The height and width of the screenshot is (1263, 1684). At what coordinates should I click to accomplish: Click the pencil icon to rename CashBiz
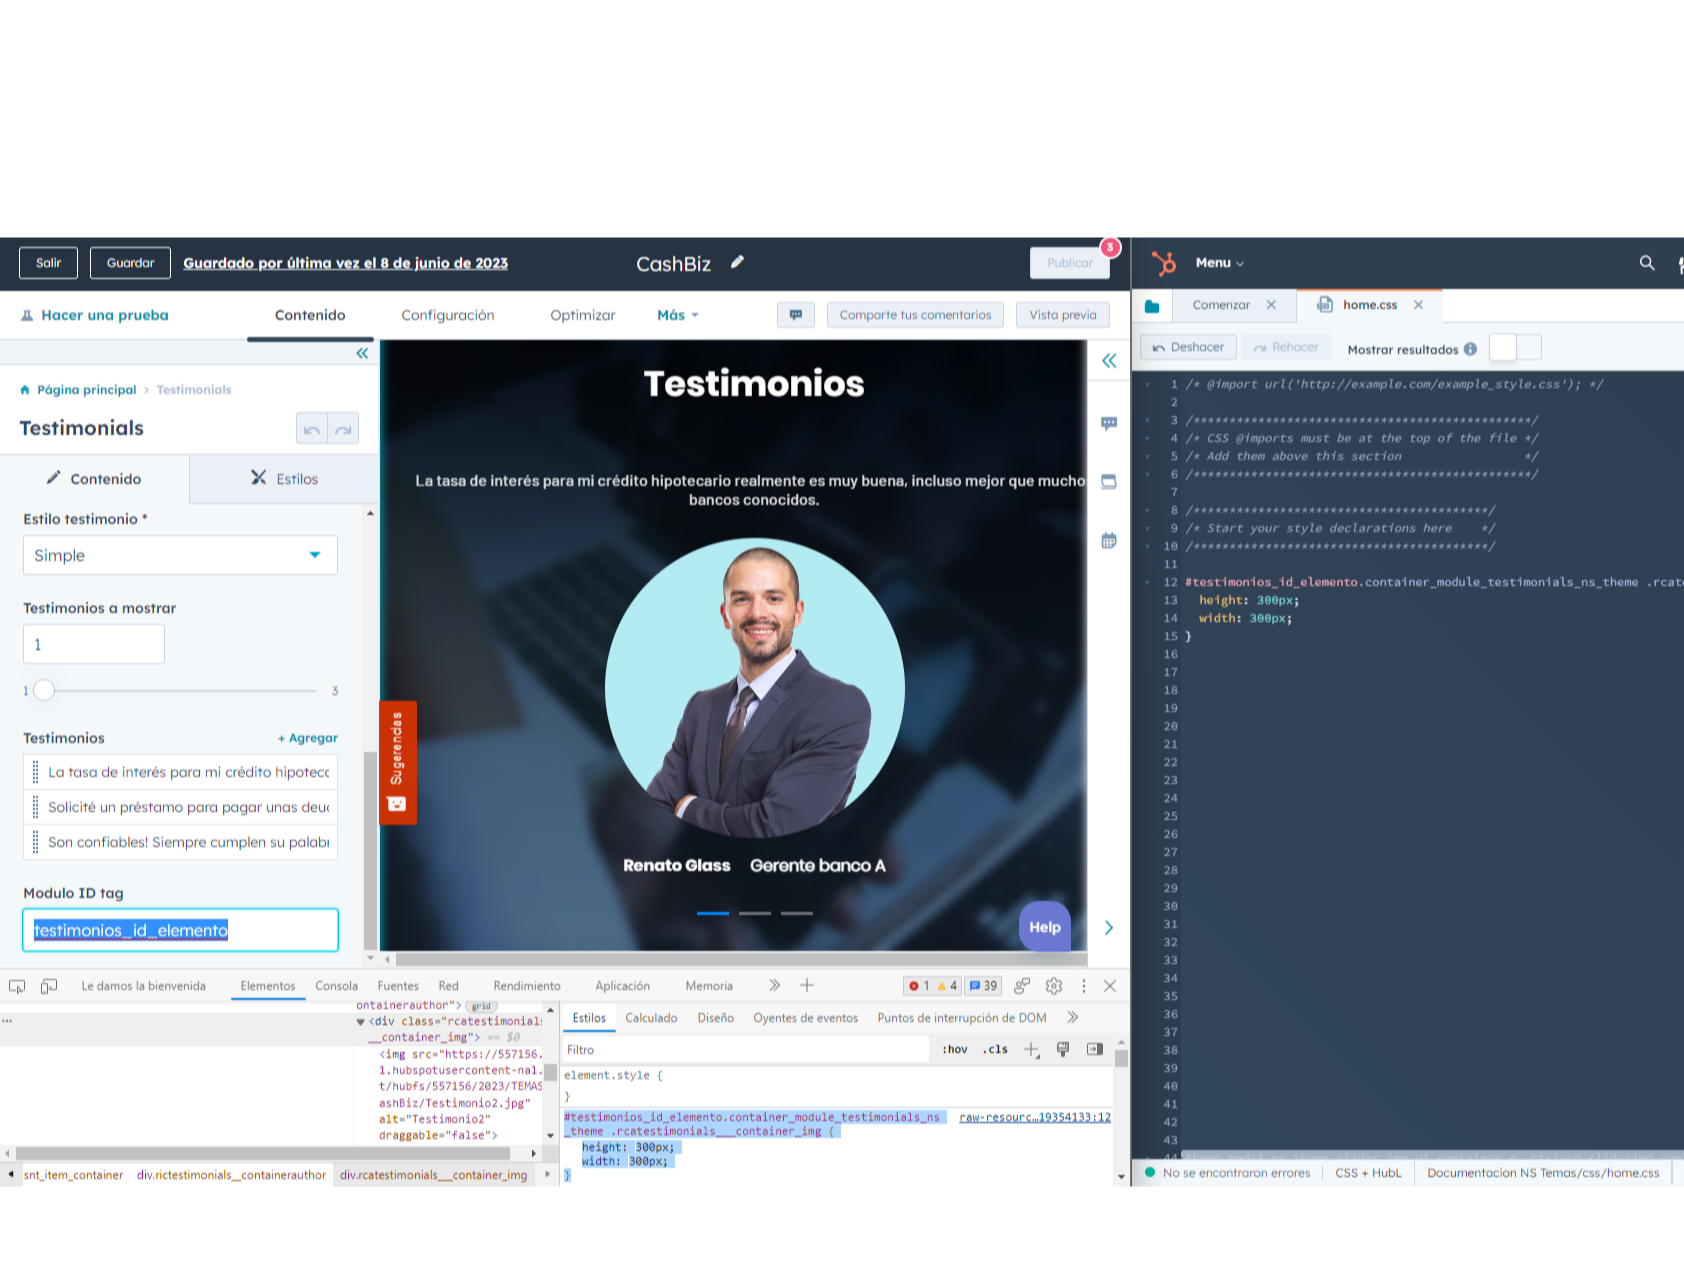(737, 263)
